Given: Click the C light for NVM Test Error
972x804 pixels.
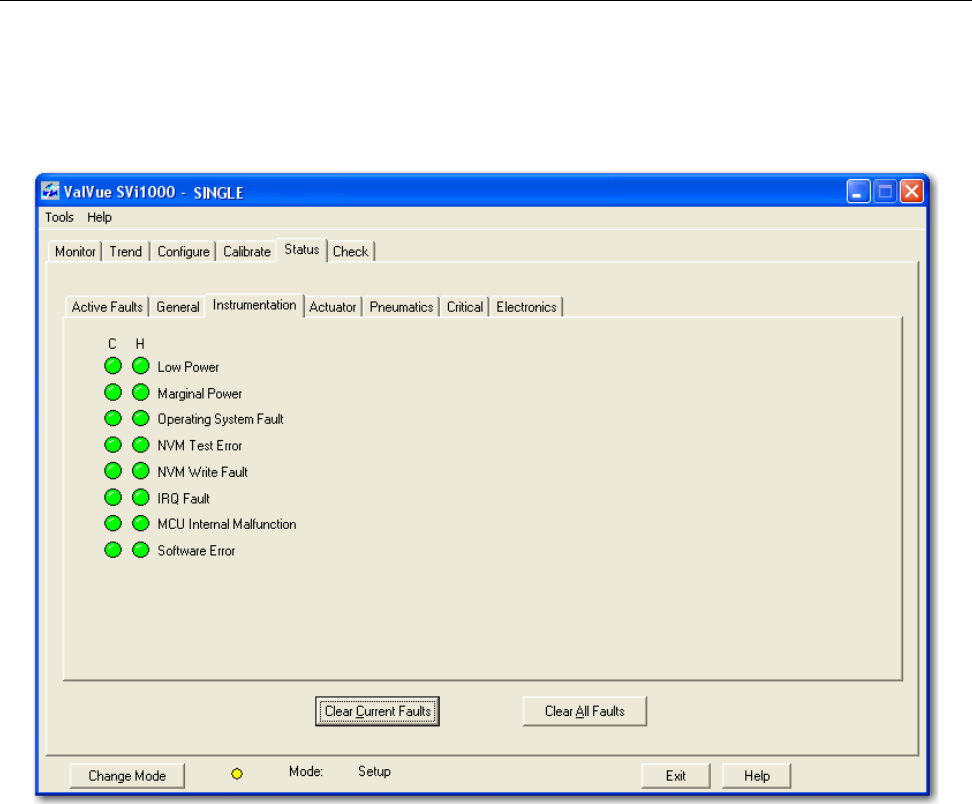Looking at the screenshot, I should 113,444.
